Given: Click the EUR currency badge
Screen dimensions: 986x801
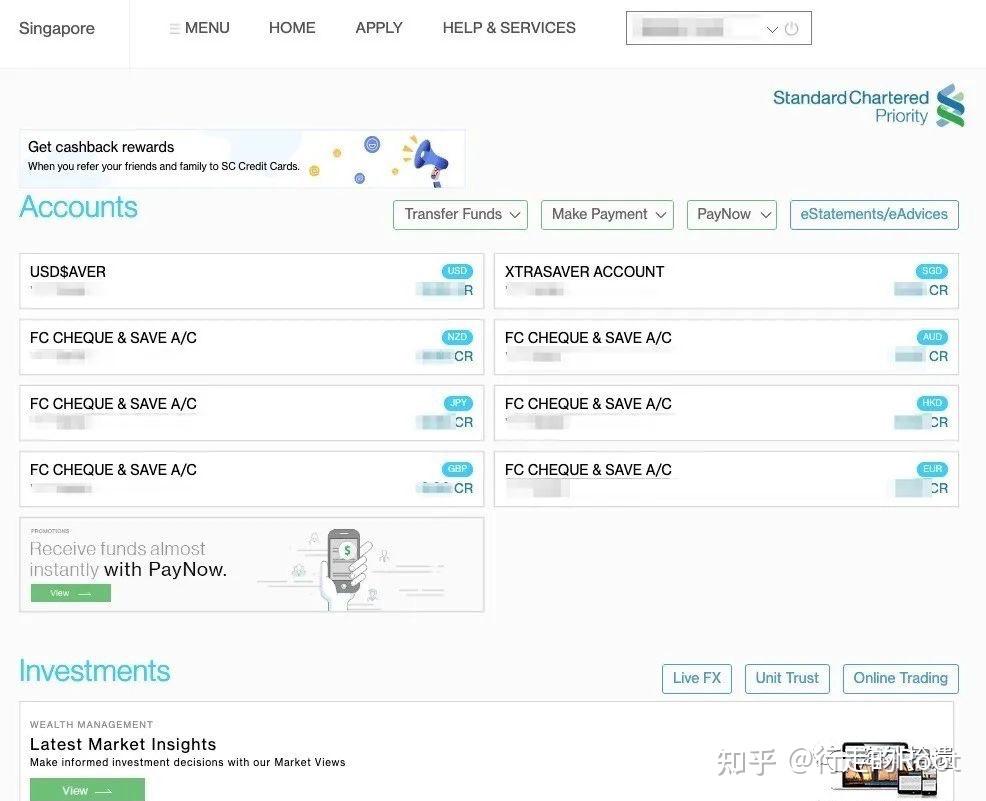Looking at the screenshot, I should pyautogui.click(x=932, y=469).
